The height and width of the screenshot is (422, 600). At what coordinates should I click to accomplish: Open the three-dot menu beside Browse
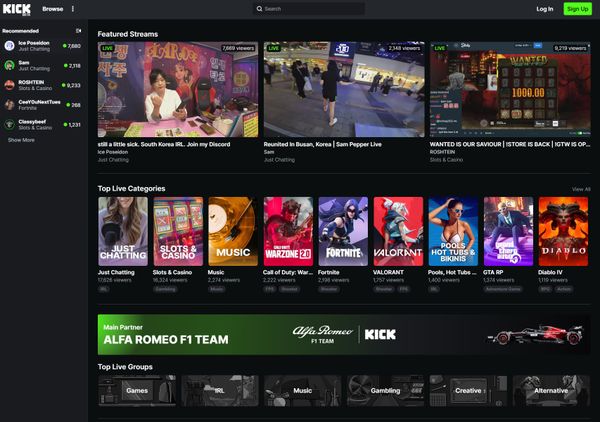tap(73, 9)
